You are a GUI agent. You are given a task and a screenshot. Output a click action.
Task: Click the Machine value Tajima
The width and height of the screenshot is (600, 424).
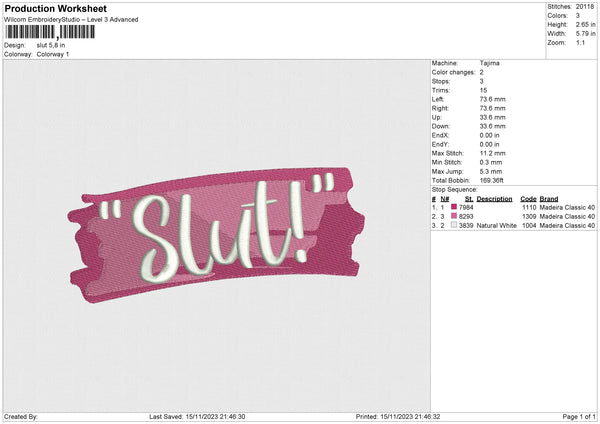click(x=490, y=63)
